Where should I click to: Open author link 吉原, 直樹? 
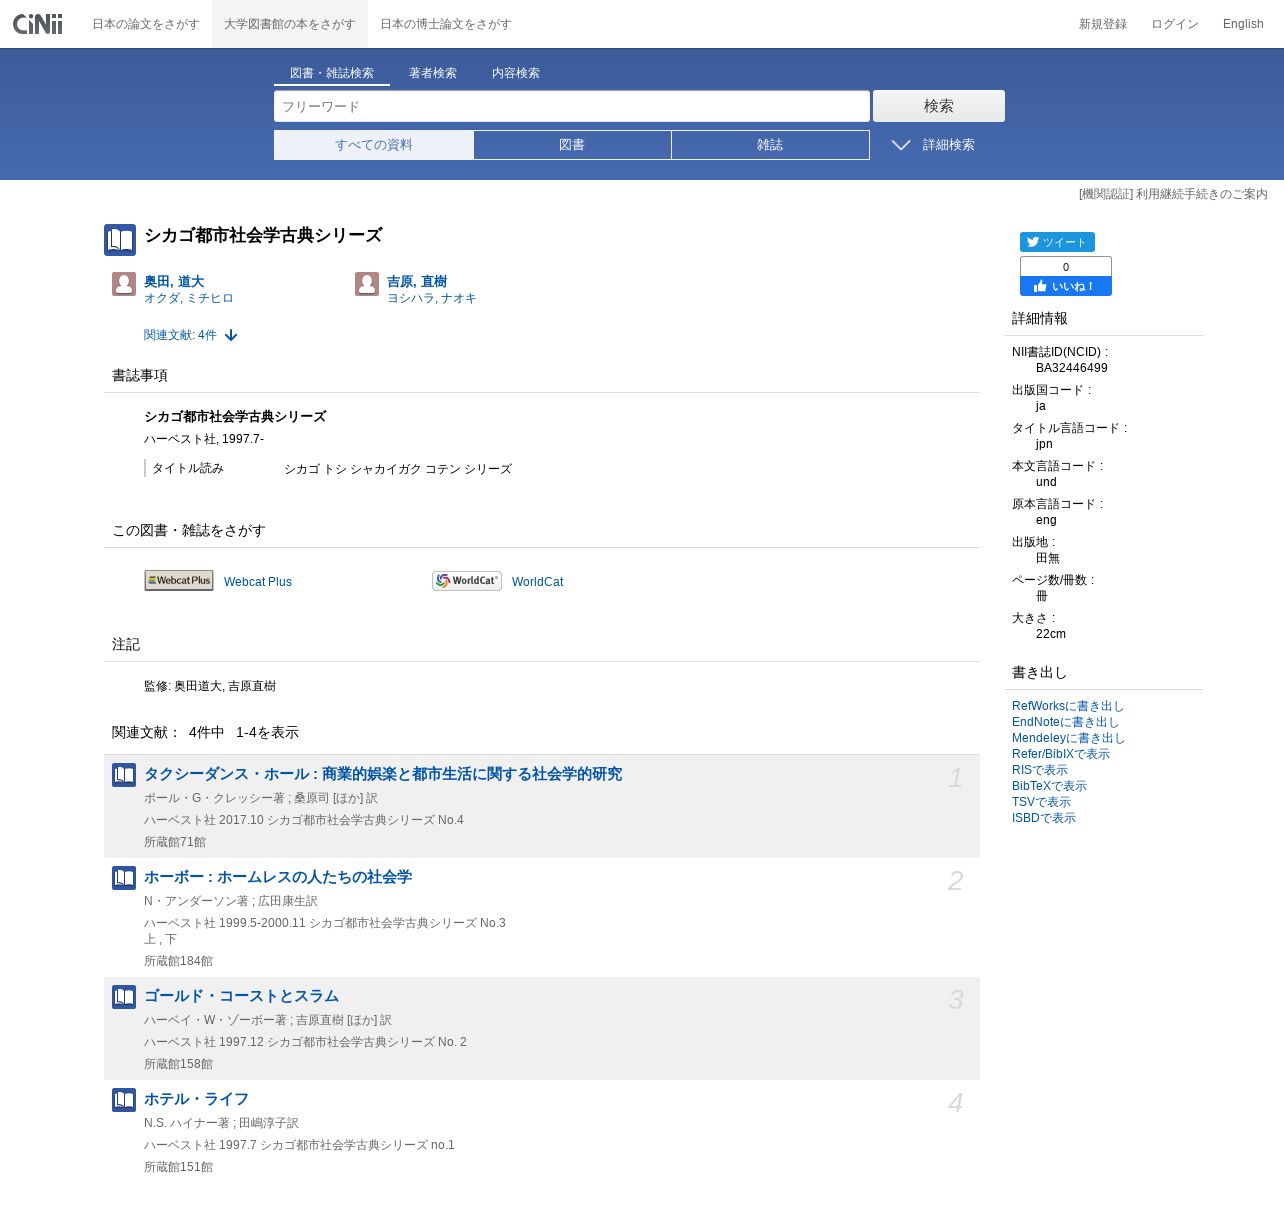pyautogui.click(x=417, y=281)
